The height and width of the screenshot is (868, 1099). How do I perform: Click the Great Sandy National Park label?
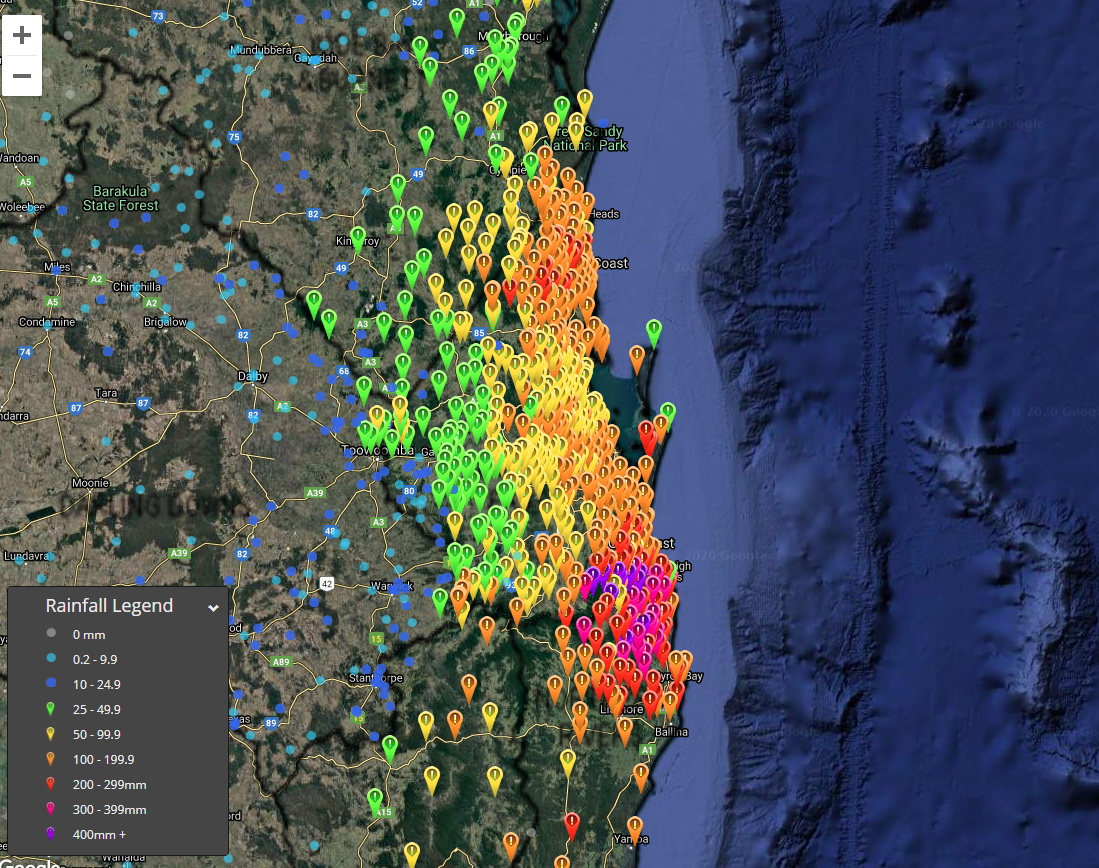pyautogui.click(x=587, y=138)
